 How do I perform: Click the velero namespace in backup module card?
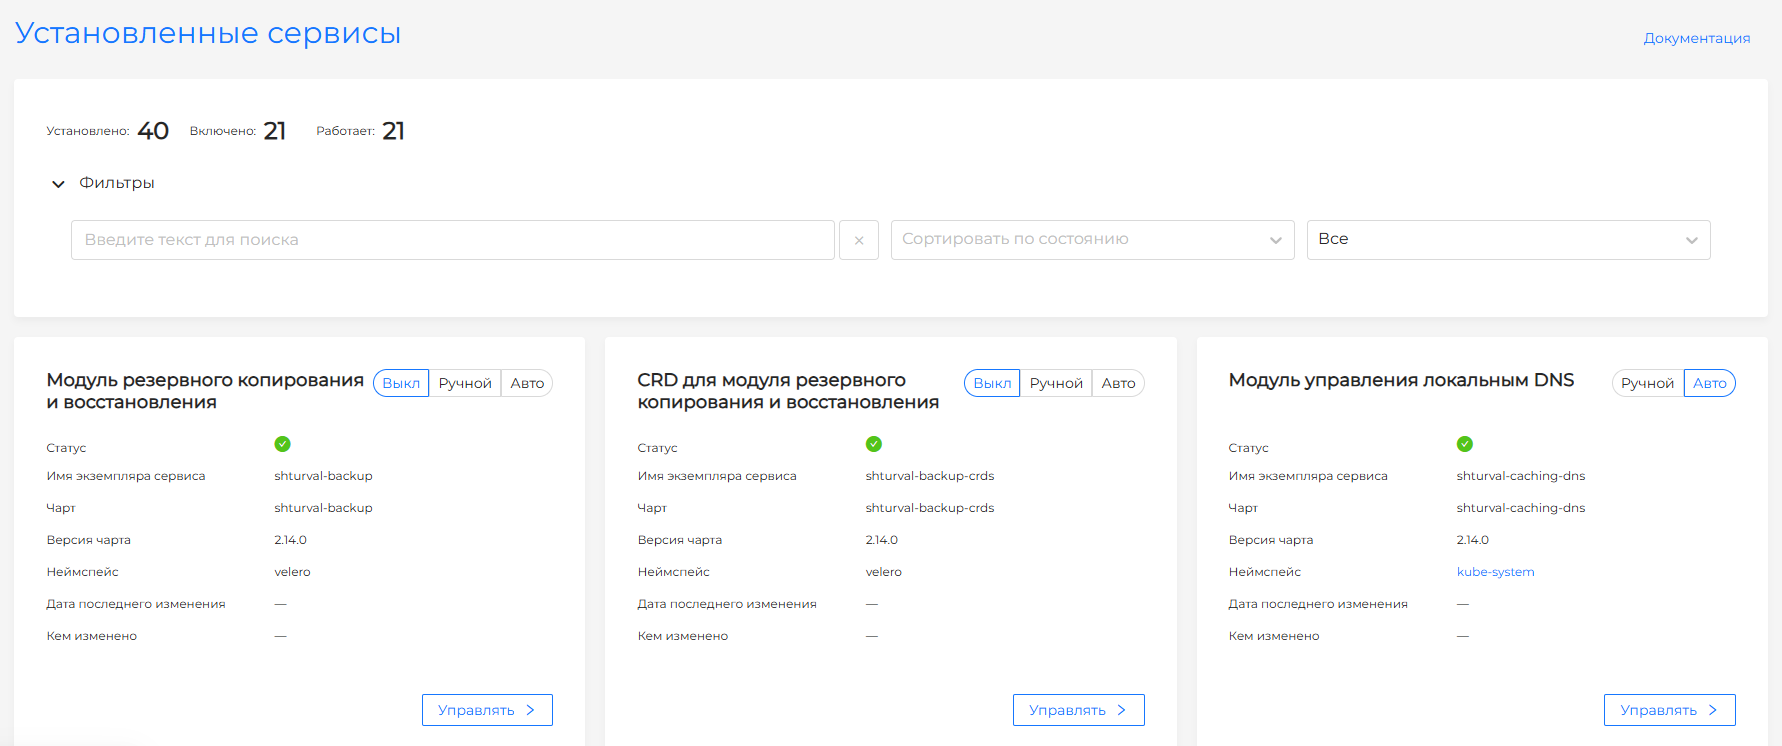point(292,572)
